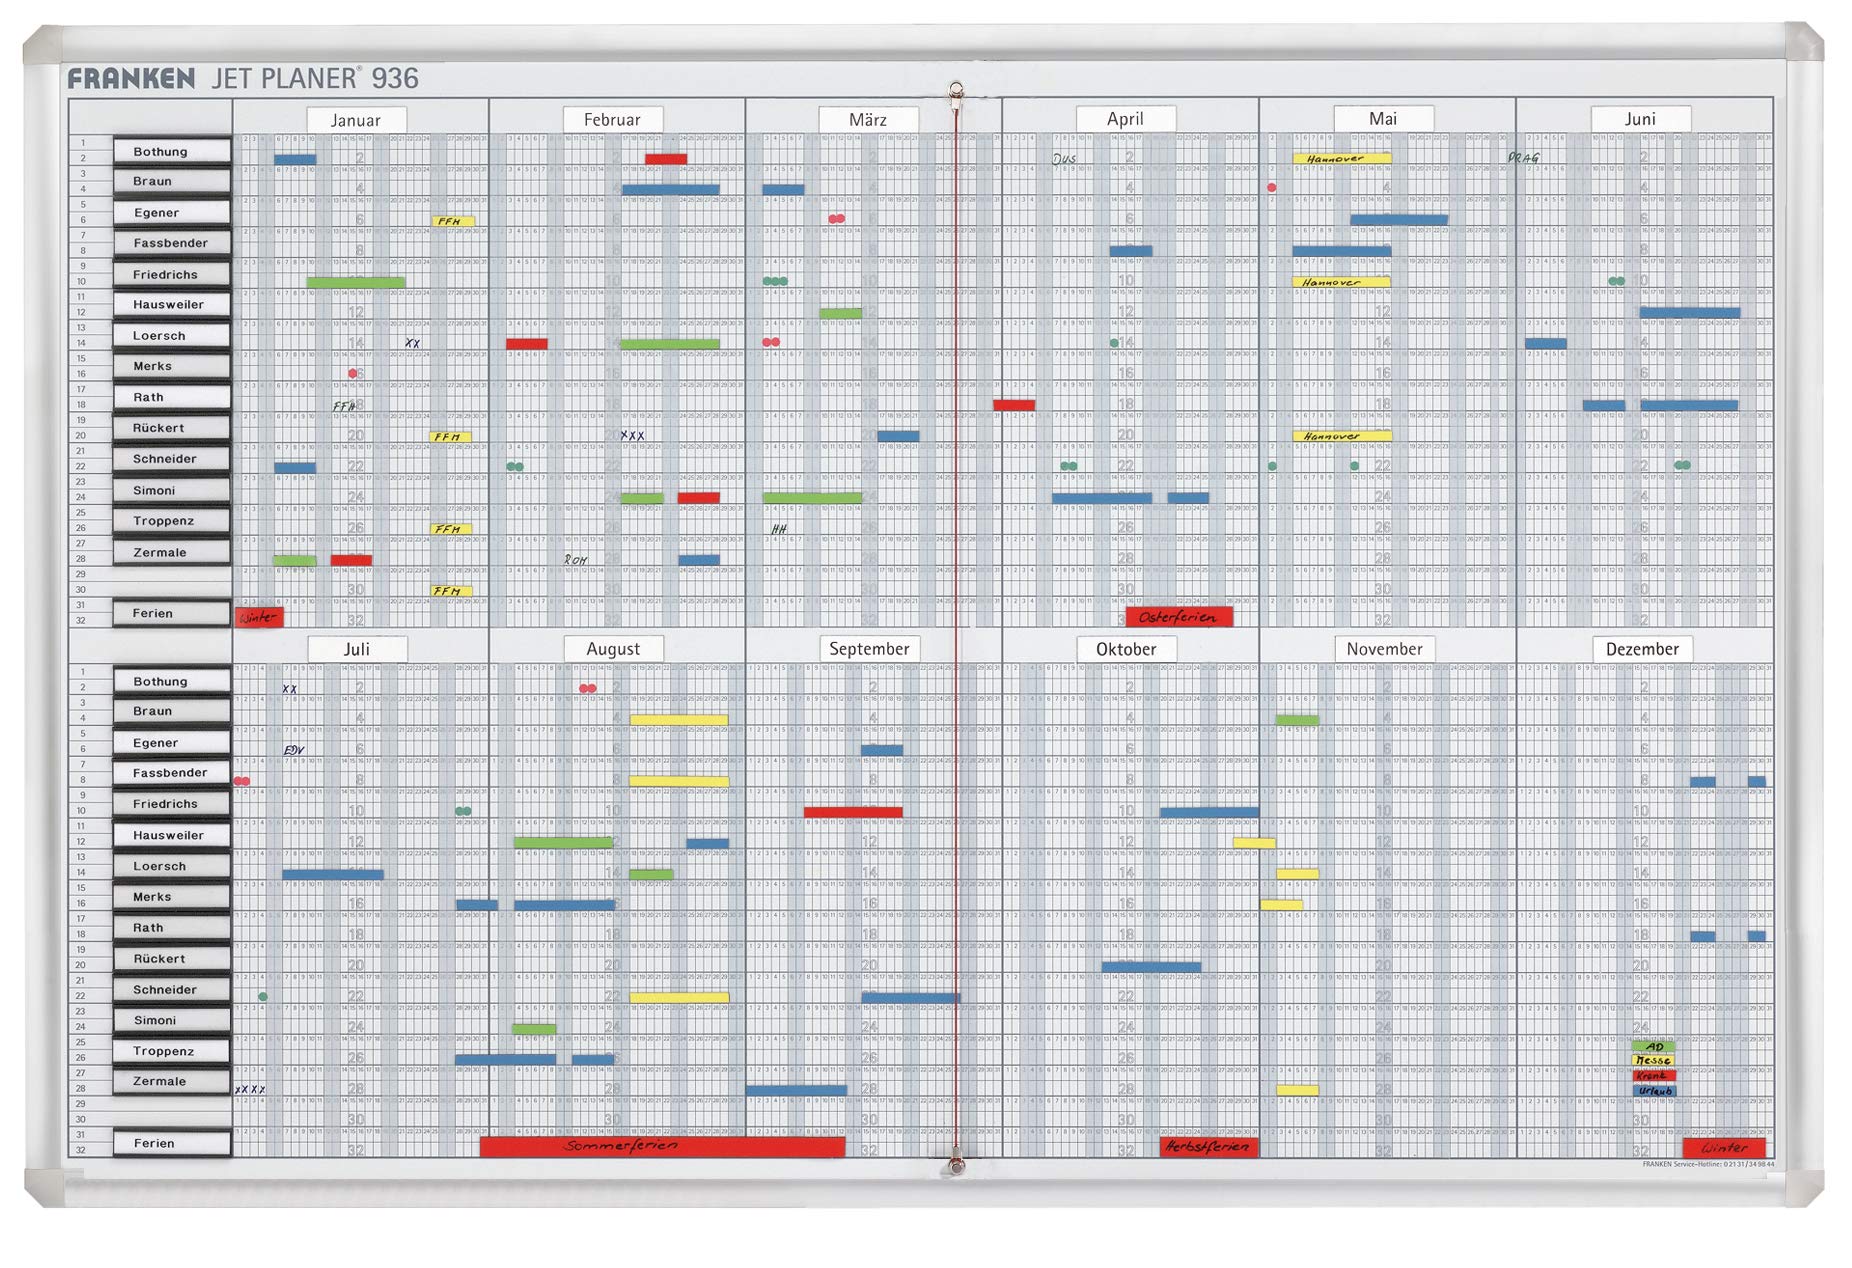The width and height of the screenshot is (1852, 1268).
Task: Select the green strip in Friedrichs' Januar row
Action: tap(356, 283)
